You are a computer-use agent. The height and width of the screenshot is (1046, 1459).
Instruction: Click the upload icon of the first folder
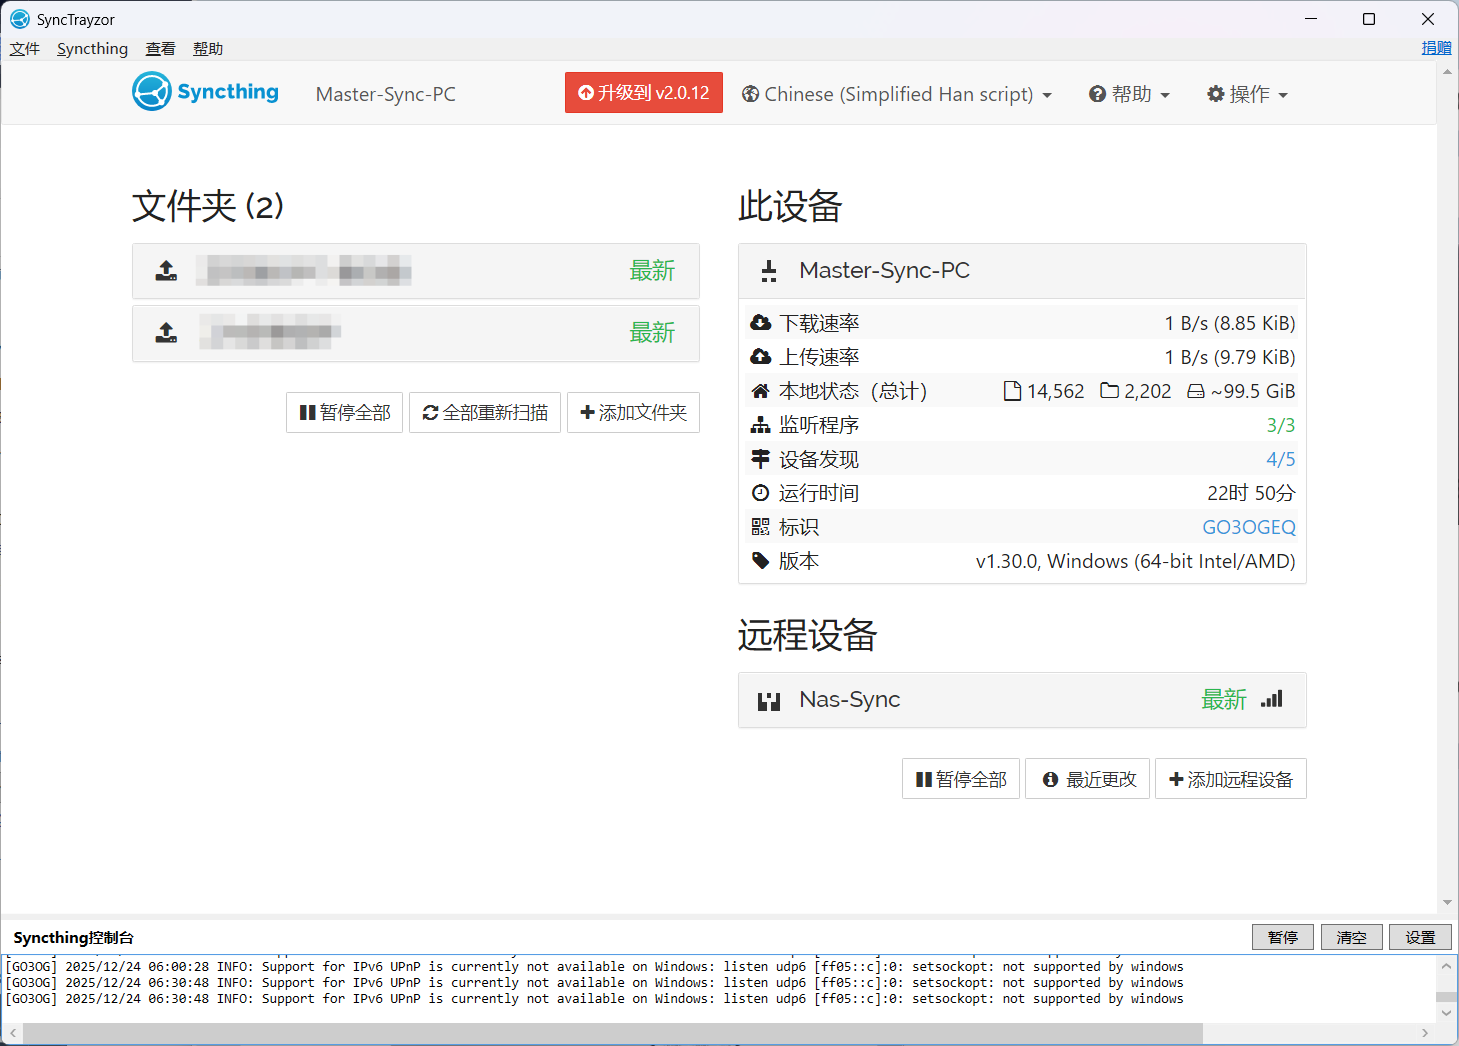[x=167, y=271]
